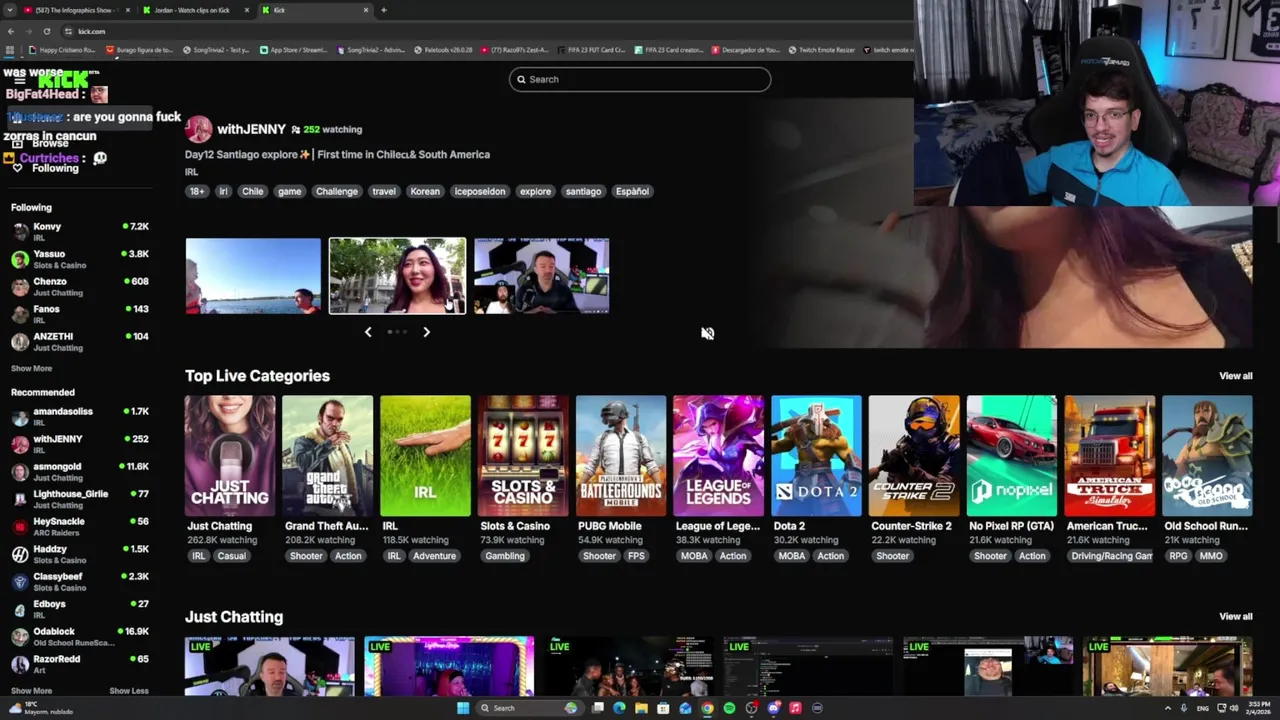View all Top Live Categories
This screenshot has height=720, width=1280.
[x=1235, y=376]
